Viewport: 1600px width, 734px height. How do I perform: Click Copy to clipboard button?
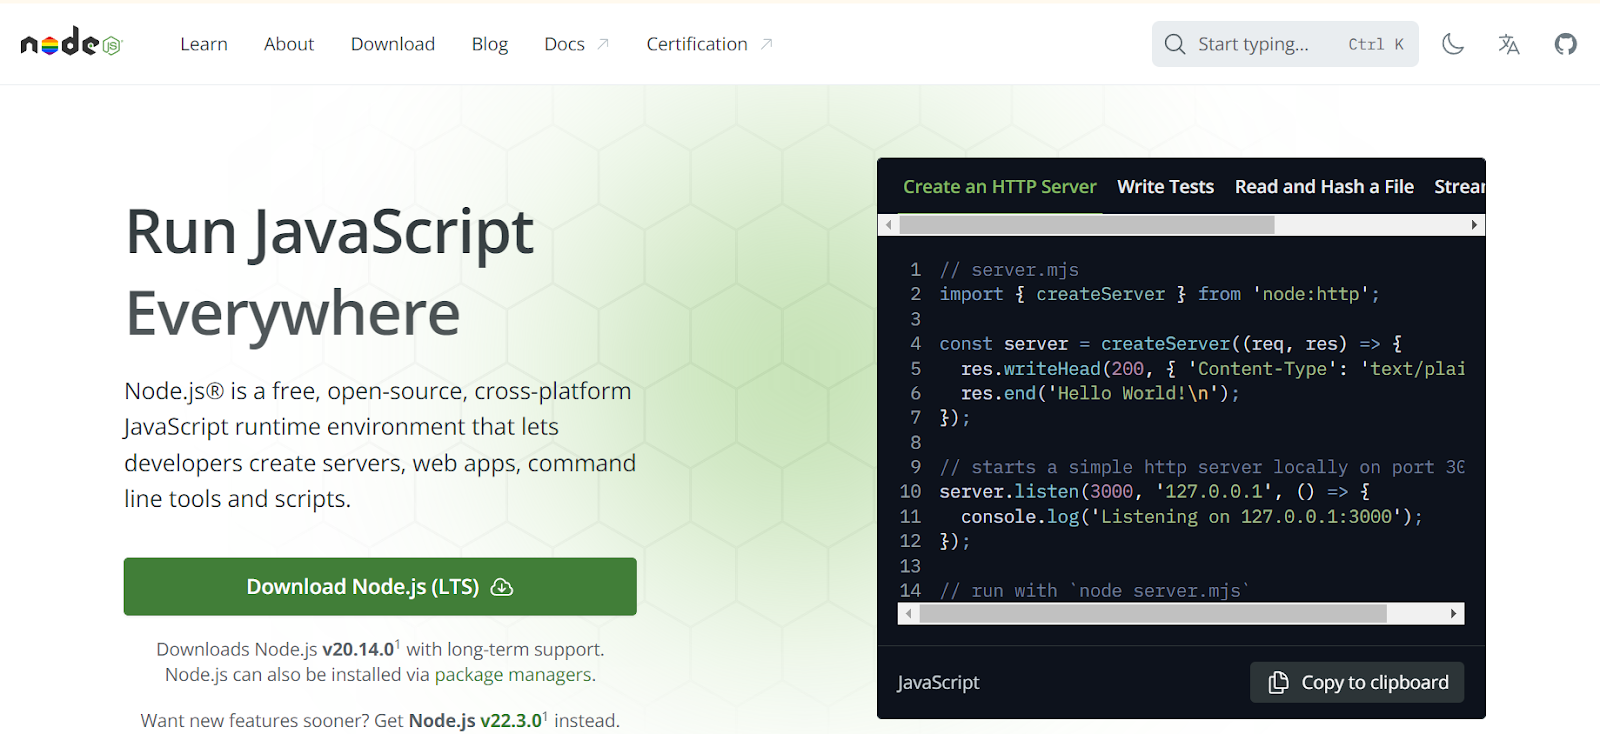point(1357,682)
